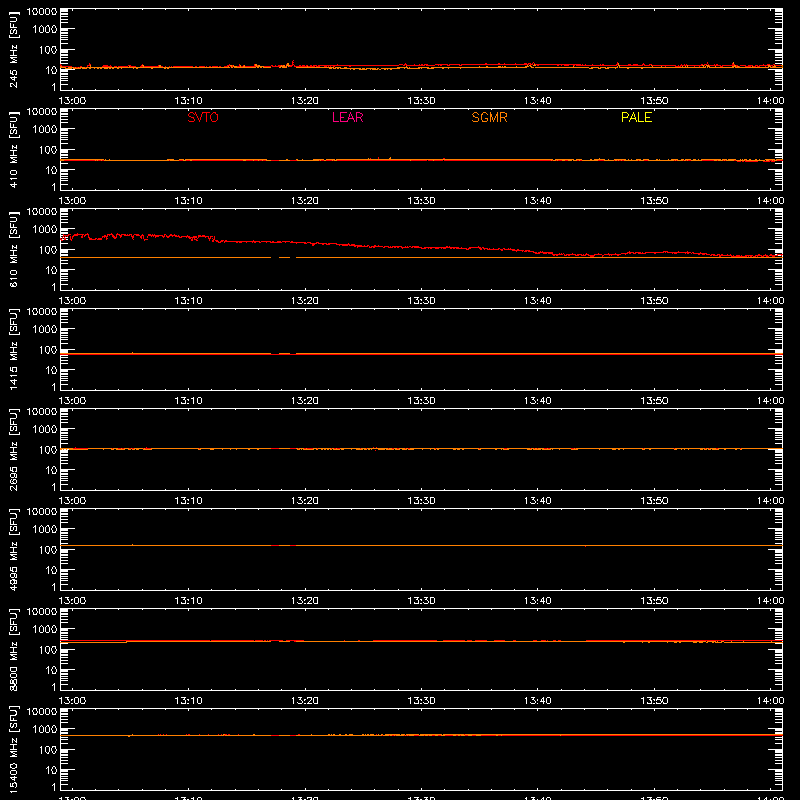Click the 1000 tick label in 610 MHz panel
This screenshot has width=800, height=800.
[x=45, y=230]
